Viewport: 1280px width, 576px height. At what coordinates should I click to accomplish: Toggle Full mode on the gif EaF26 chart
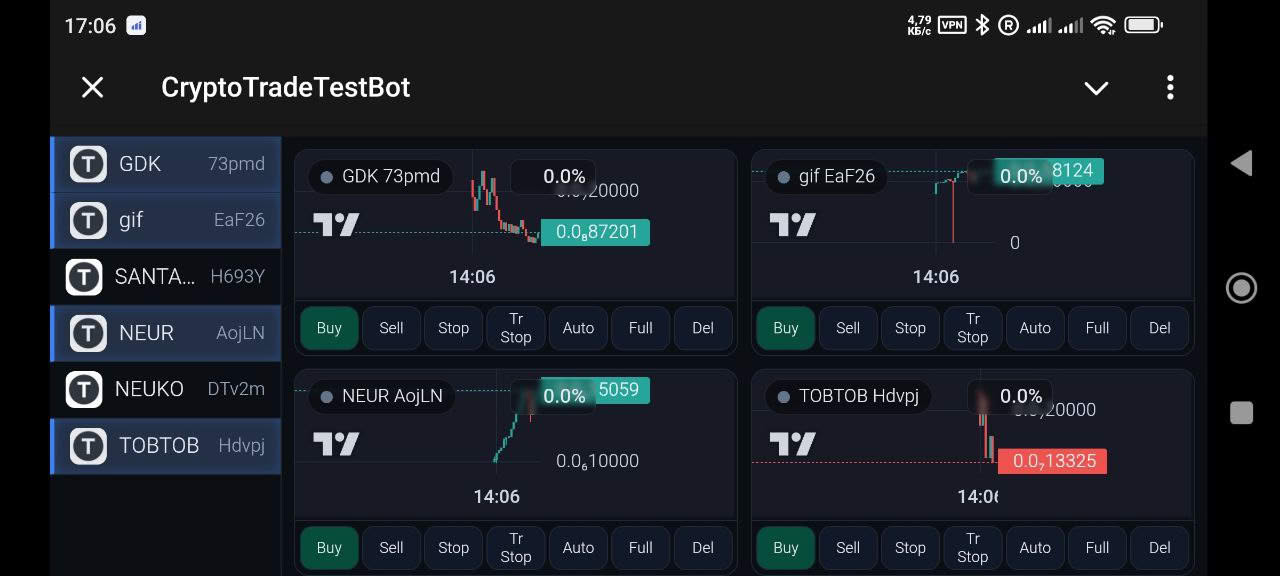[x=1097, y=328]
